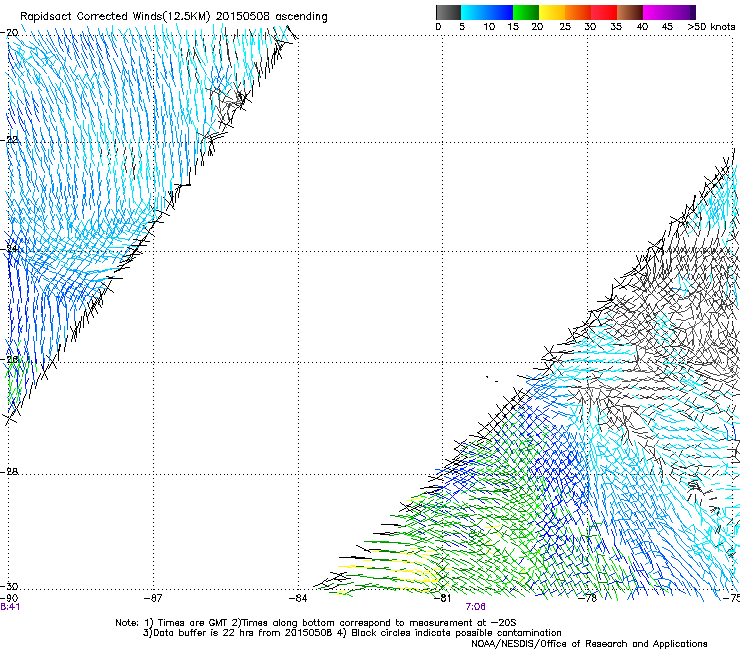Viewport: 740px width, 650px height.
Task: Click the '45' label under the color bar
Action: coord(667,27)
